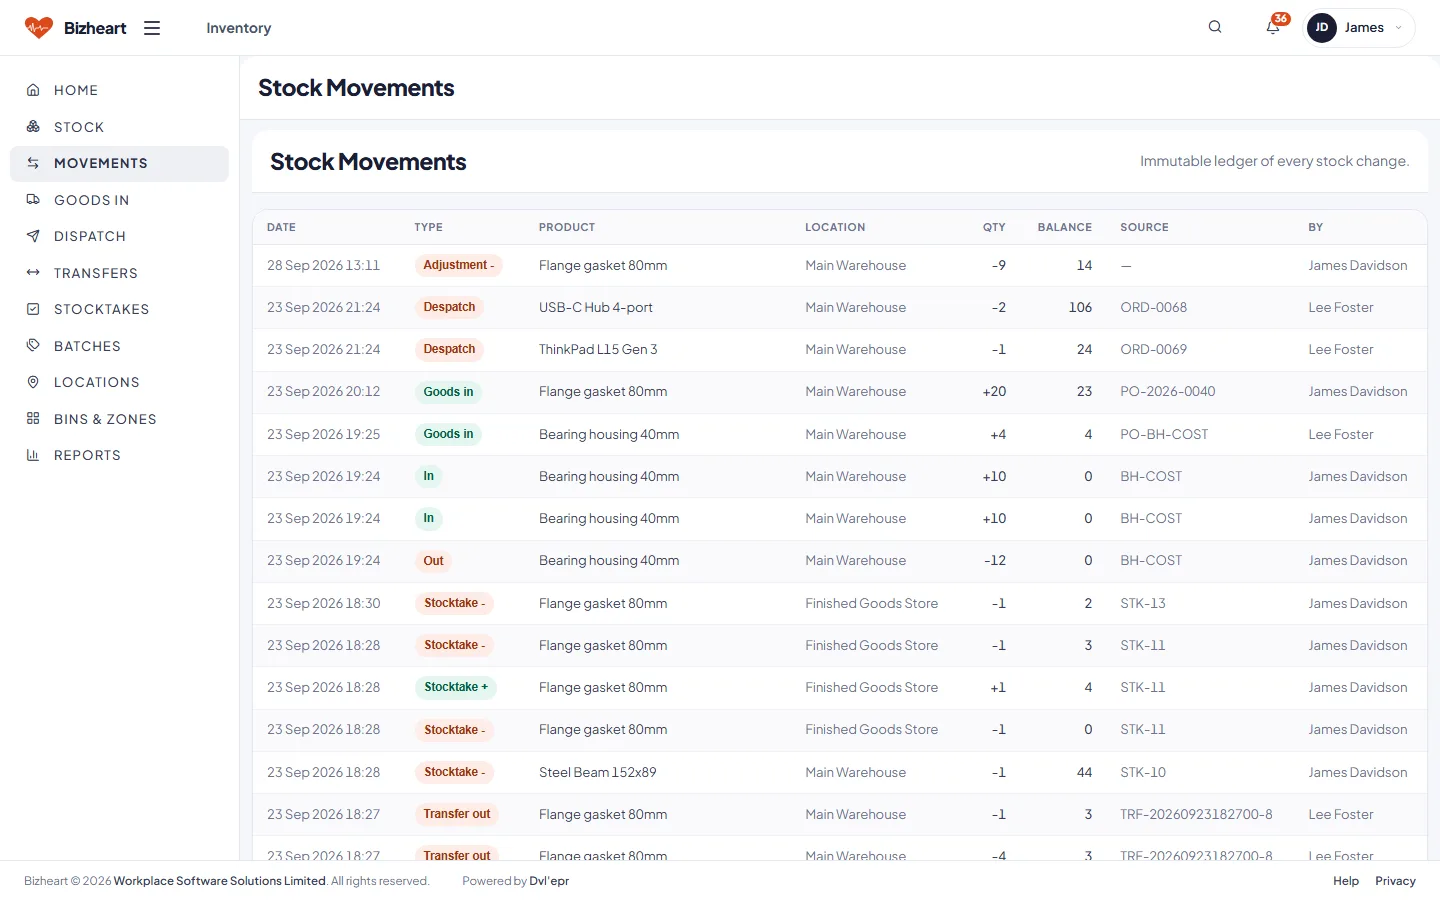This screenshot has width=1440, height=900.
Task: Select source ORD-0068 in the table
Action: pos(1154,307)
